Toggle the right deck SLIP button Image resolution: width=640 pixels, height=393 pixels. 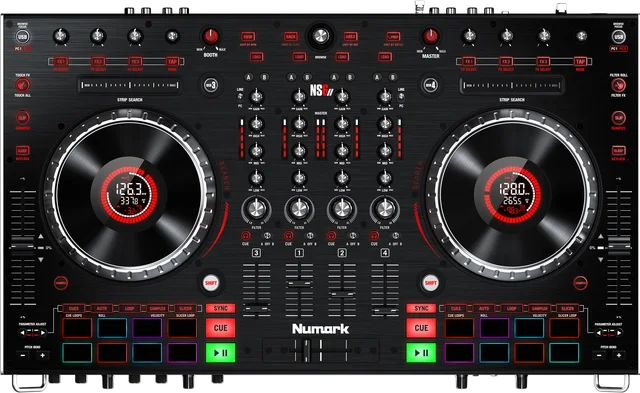618,118
